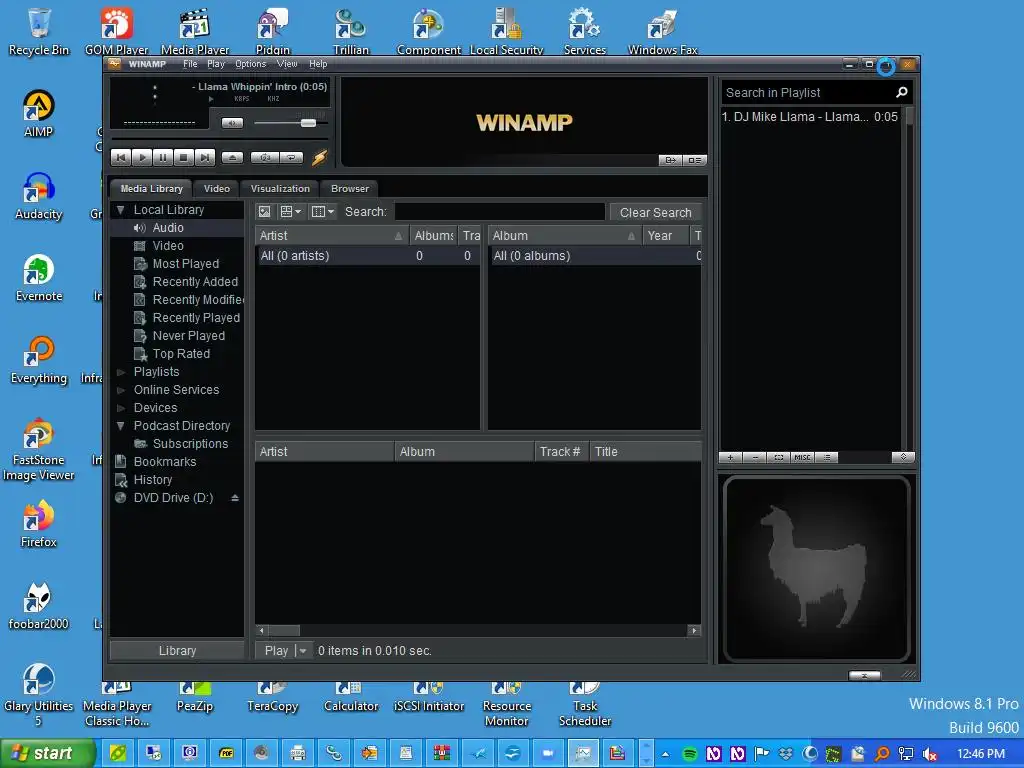The image size is (1024, 768).
Task: Toggle the album art view button
Action: 264,212
